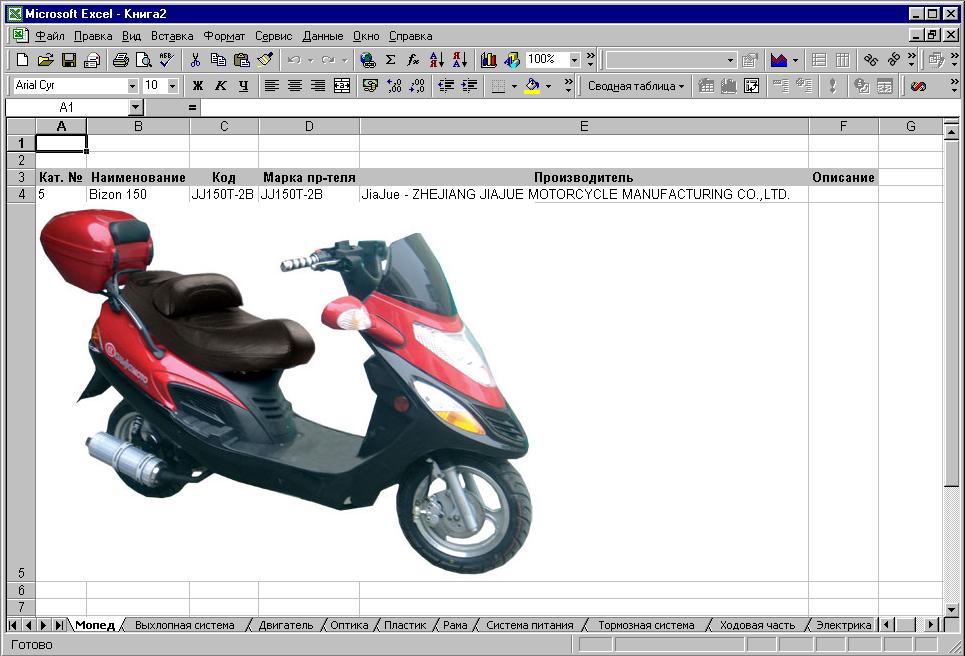The height and width of the screenshot is (656, 965).
Task: Sort ascending with the А-Я icon
Action: point(436,60)
